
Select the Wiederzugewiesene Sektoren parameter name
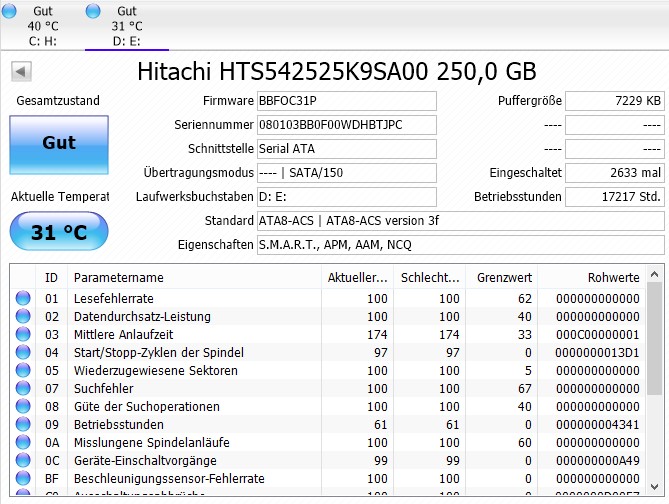155,370
